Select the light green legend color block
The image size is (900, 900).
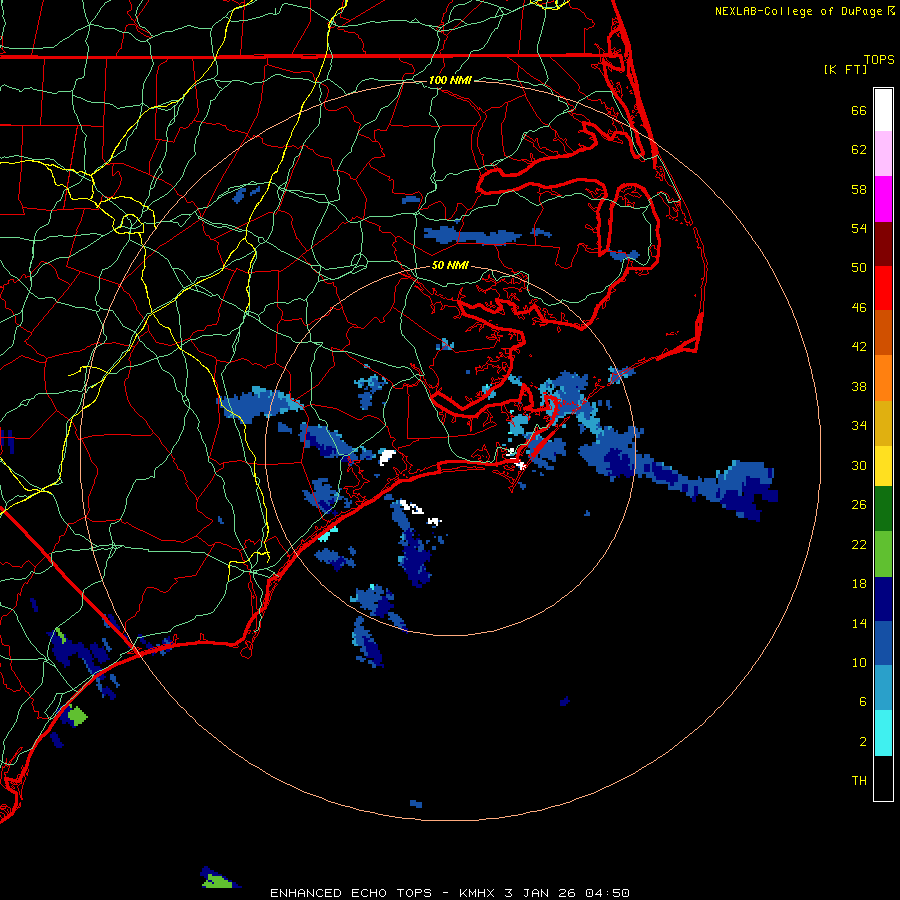point(883,554)
